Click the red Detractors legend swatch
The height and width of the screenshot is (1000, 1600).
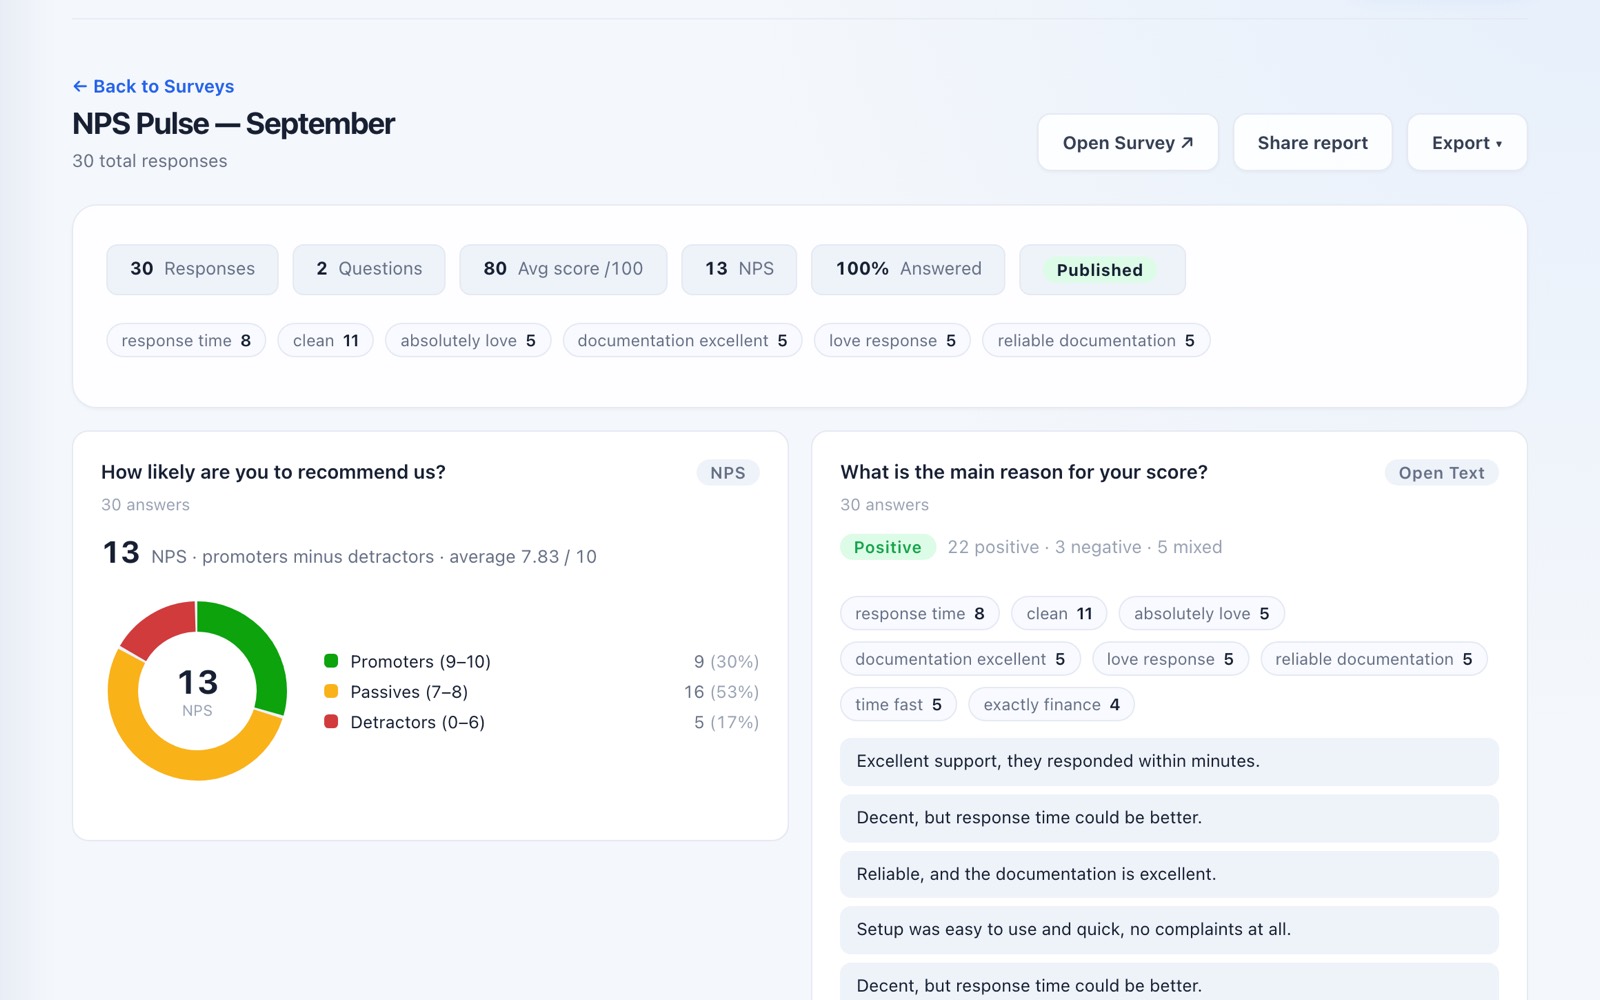point(331,721)
